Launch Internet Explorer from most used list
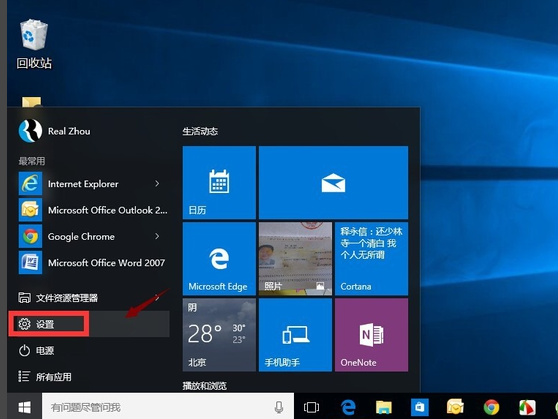The image size is (558, 419). (x=94, y=184)
